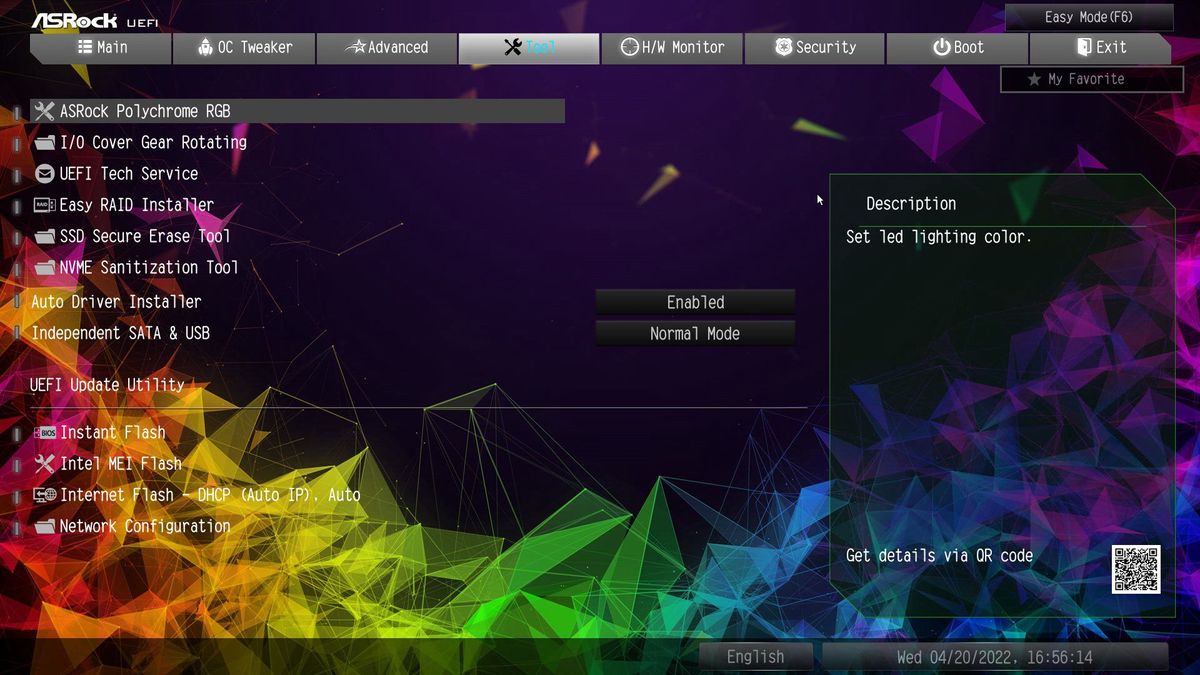Click the NVME Sanitization Tool folder icon
The image size is (1200, 675).
pyautogui.click(x=44, y=267)
